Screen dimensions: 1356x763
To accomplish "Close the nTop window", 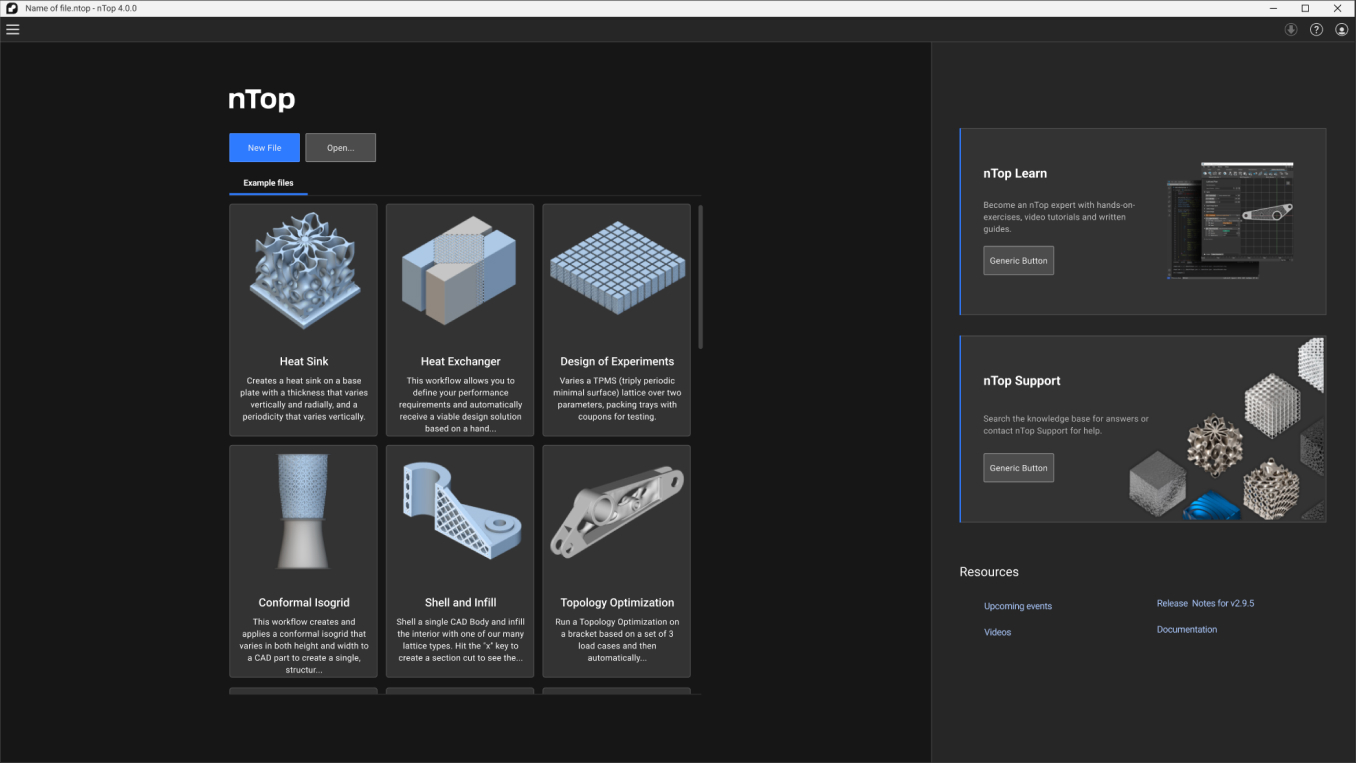I will [1338, 8].
